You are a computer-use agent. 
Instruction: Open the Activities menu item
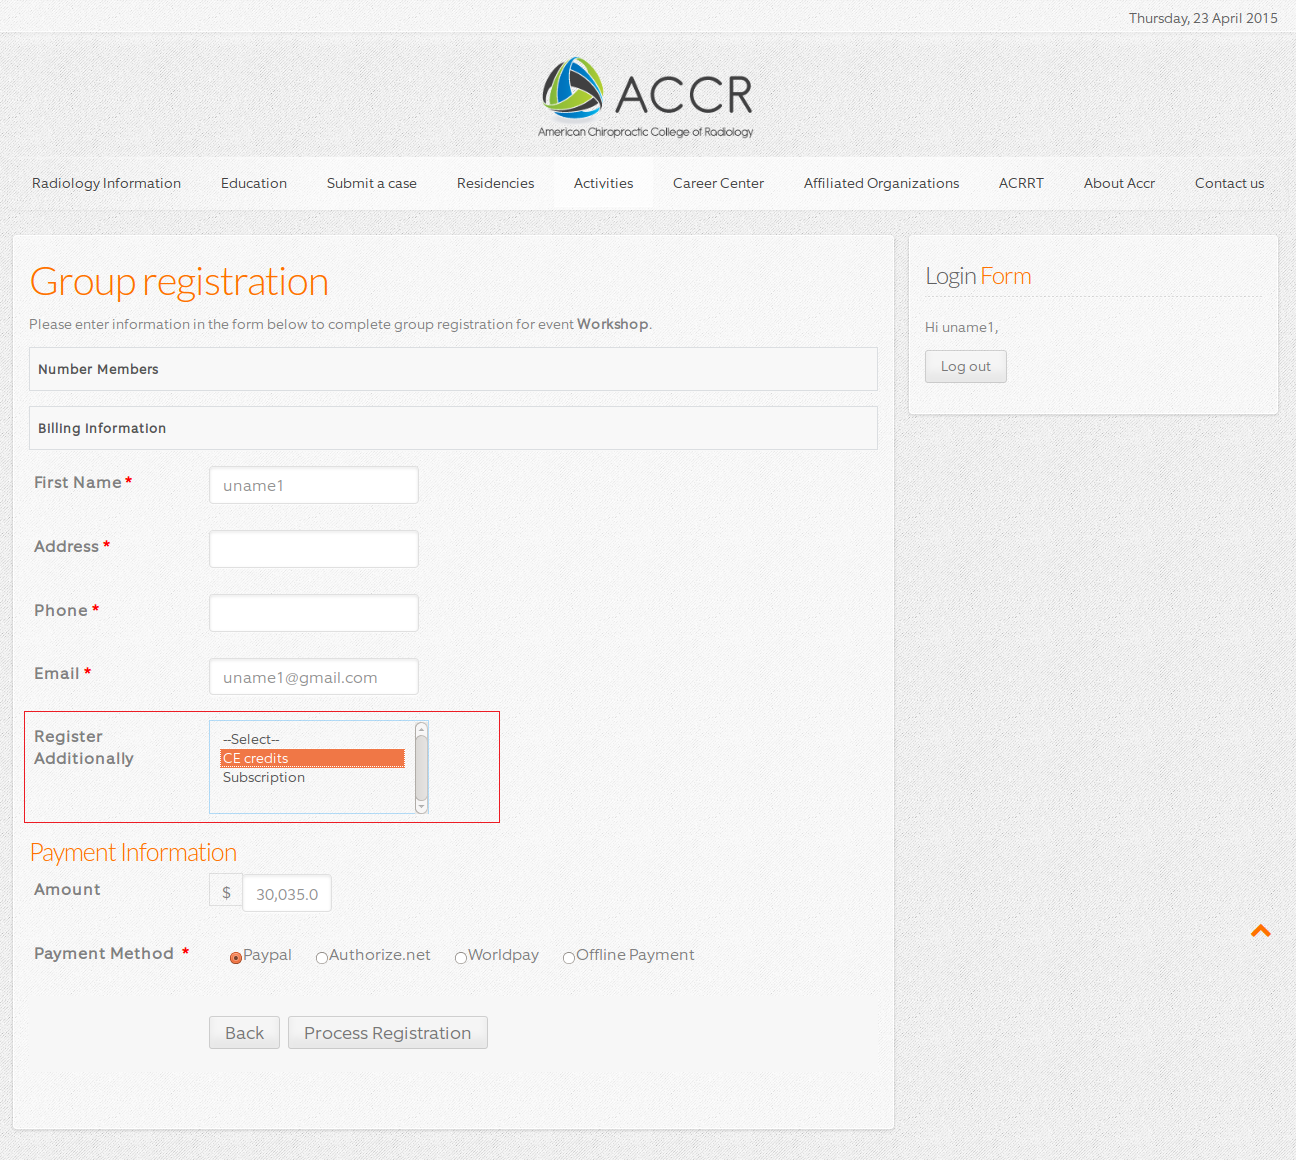603,183
